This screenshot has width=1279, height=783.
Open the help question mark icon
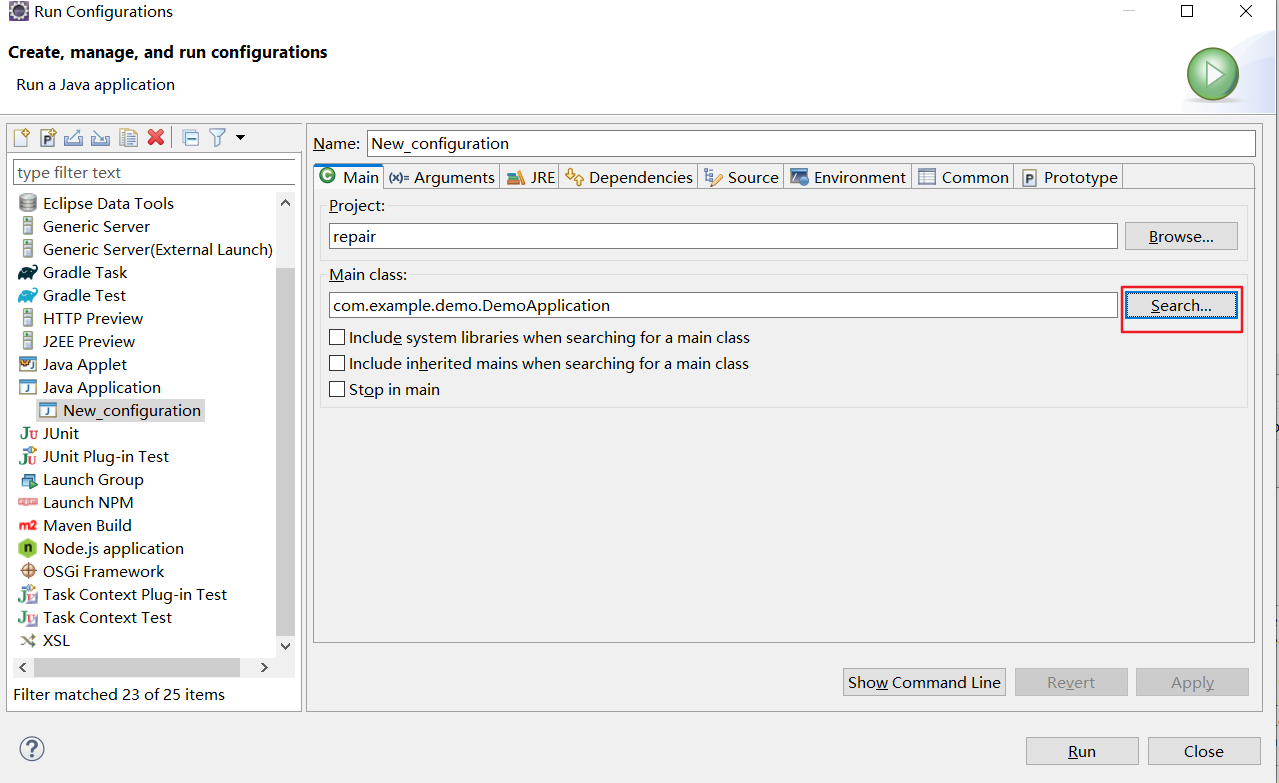[x=32, y=749]
